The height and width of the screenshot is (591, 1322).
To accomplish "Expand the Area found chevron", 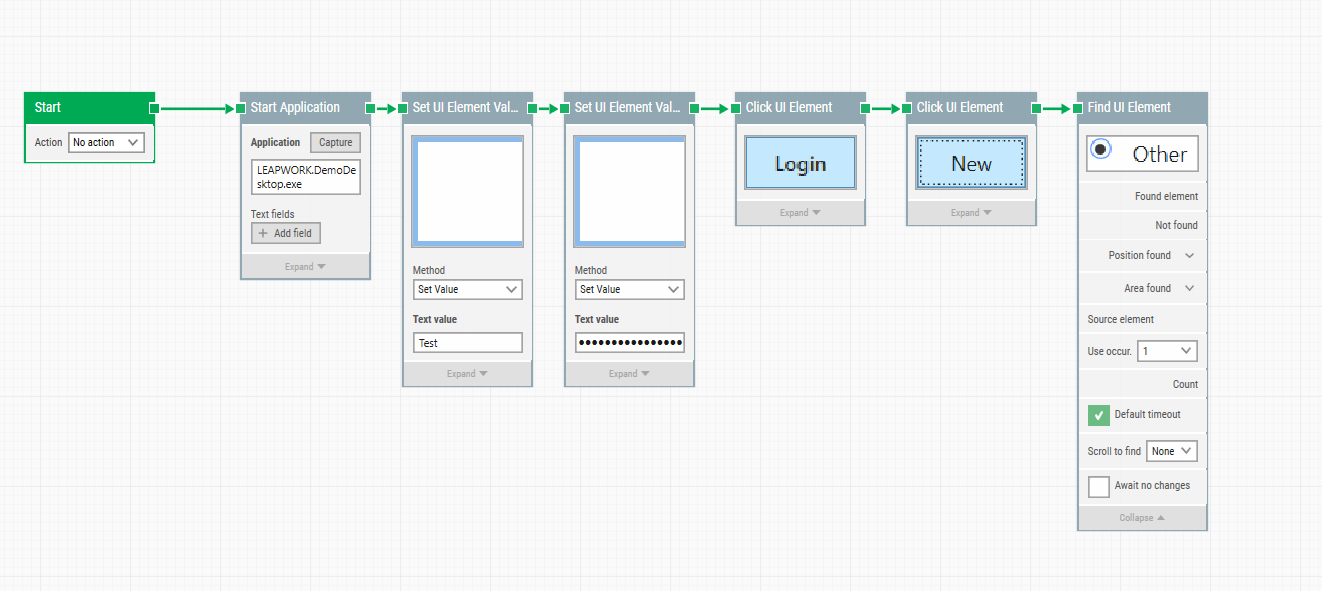I will pyautogui.click(x=1189, y=288).
